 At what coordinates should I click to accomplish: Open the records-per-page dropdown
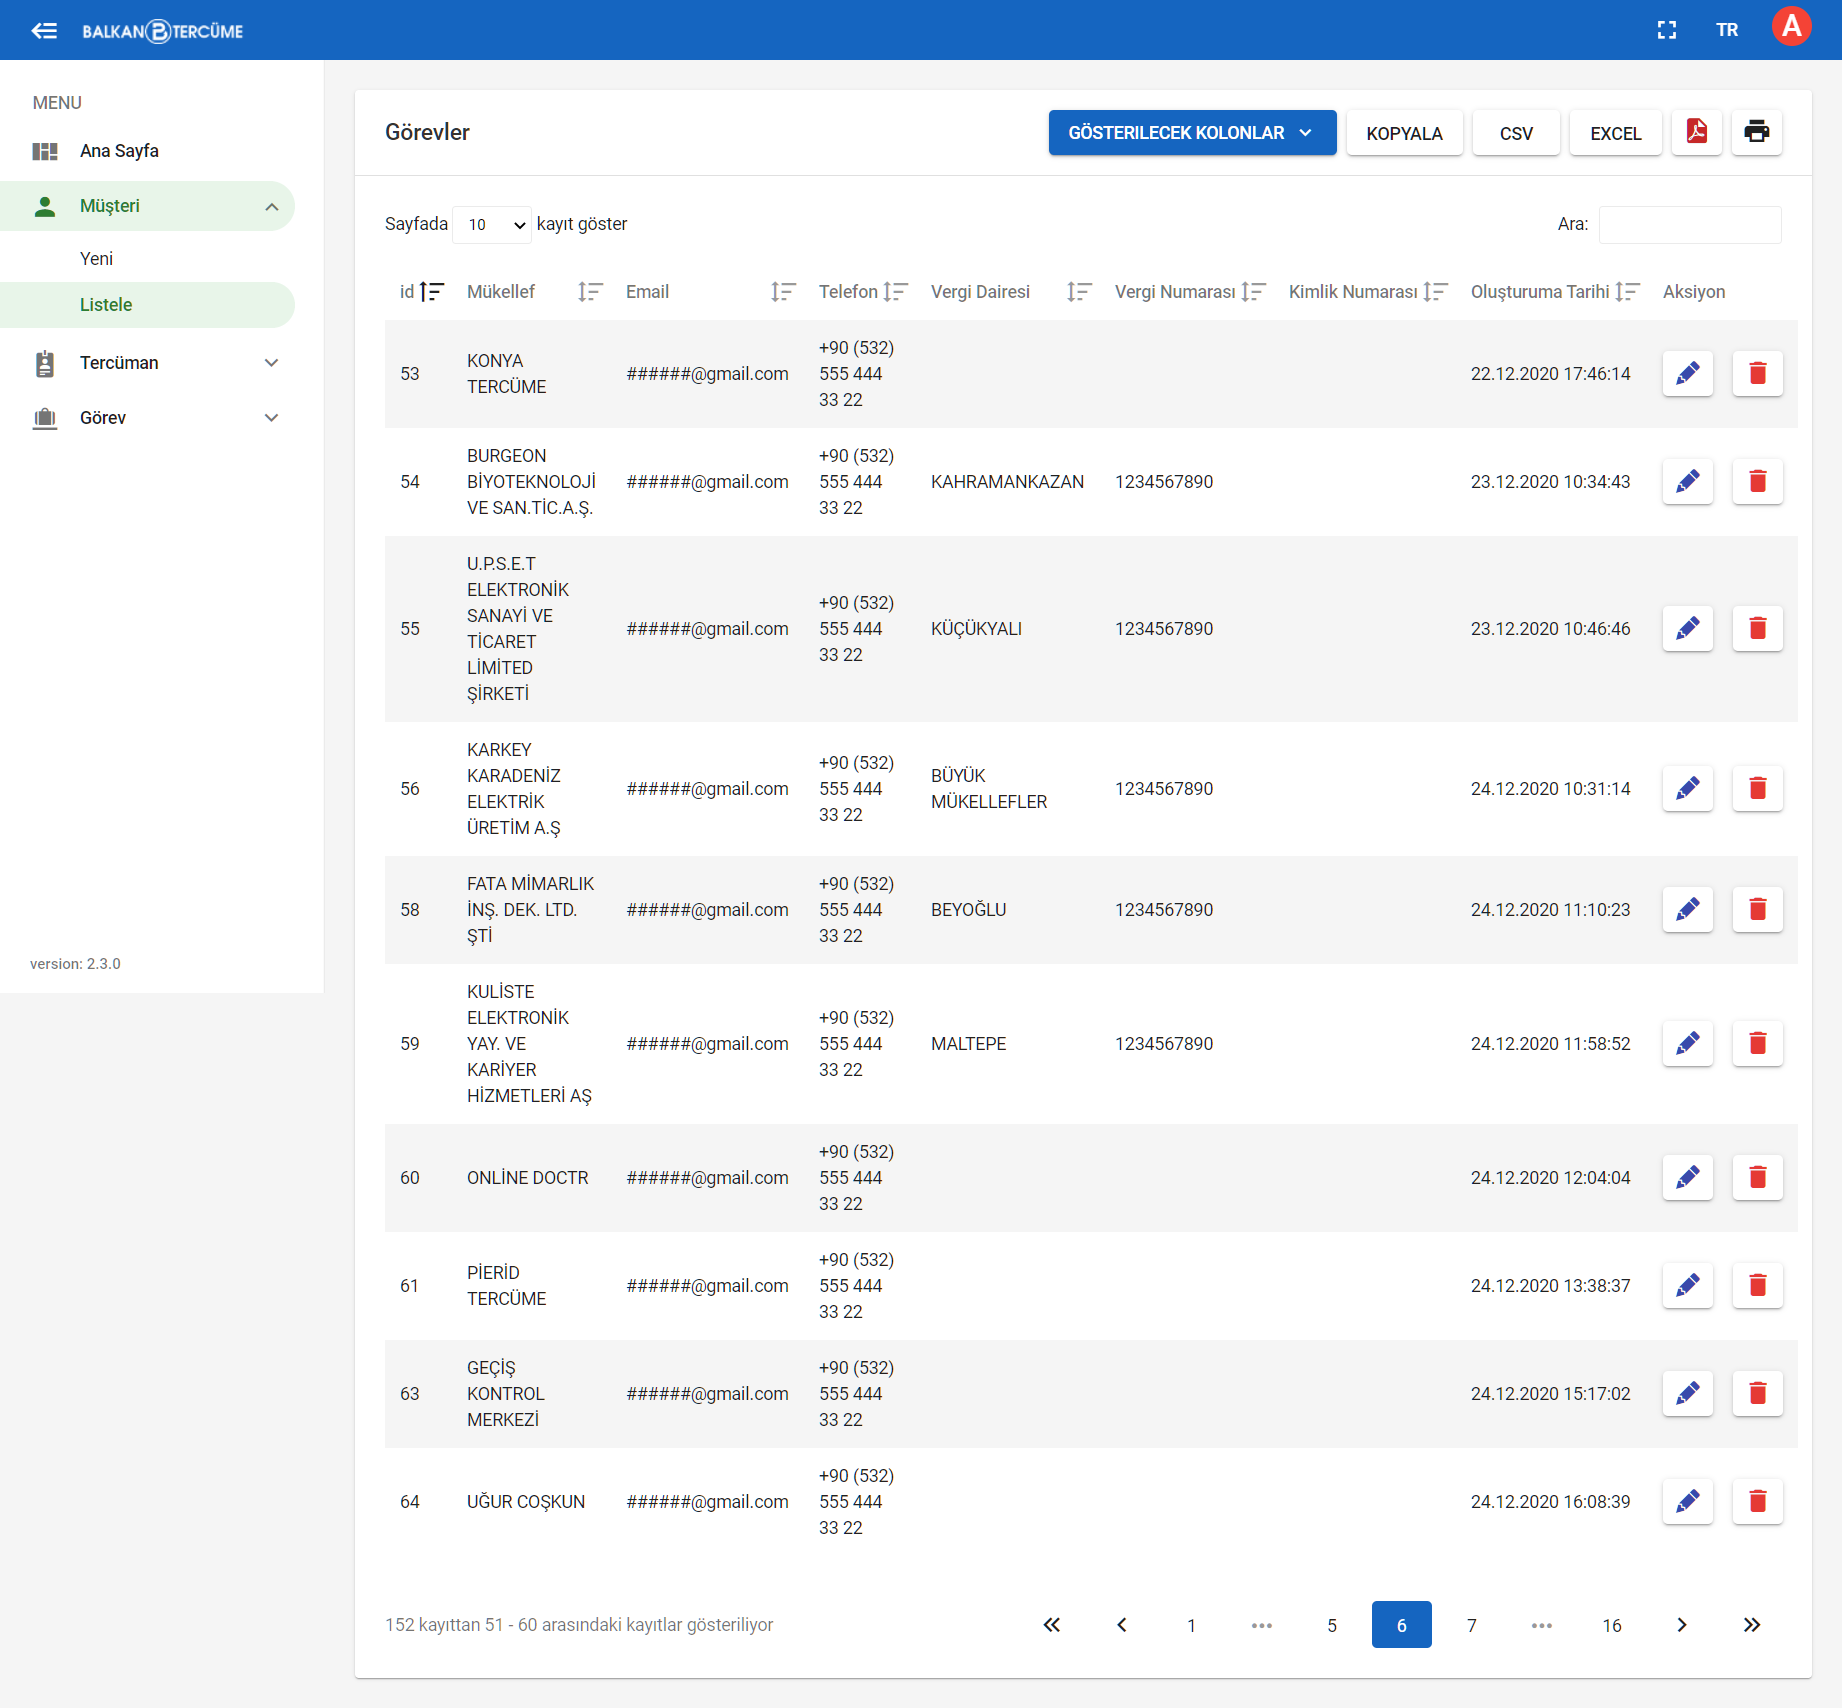coord(493,225)
